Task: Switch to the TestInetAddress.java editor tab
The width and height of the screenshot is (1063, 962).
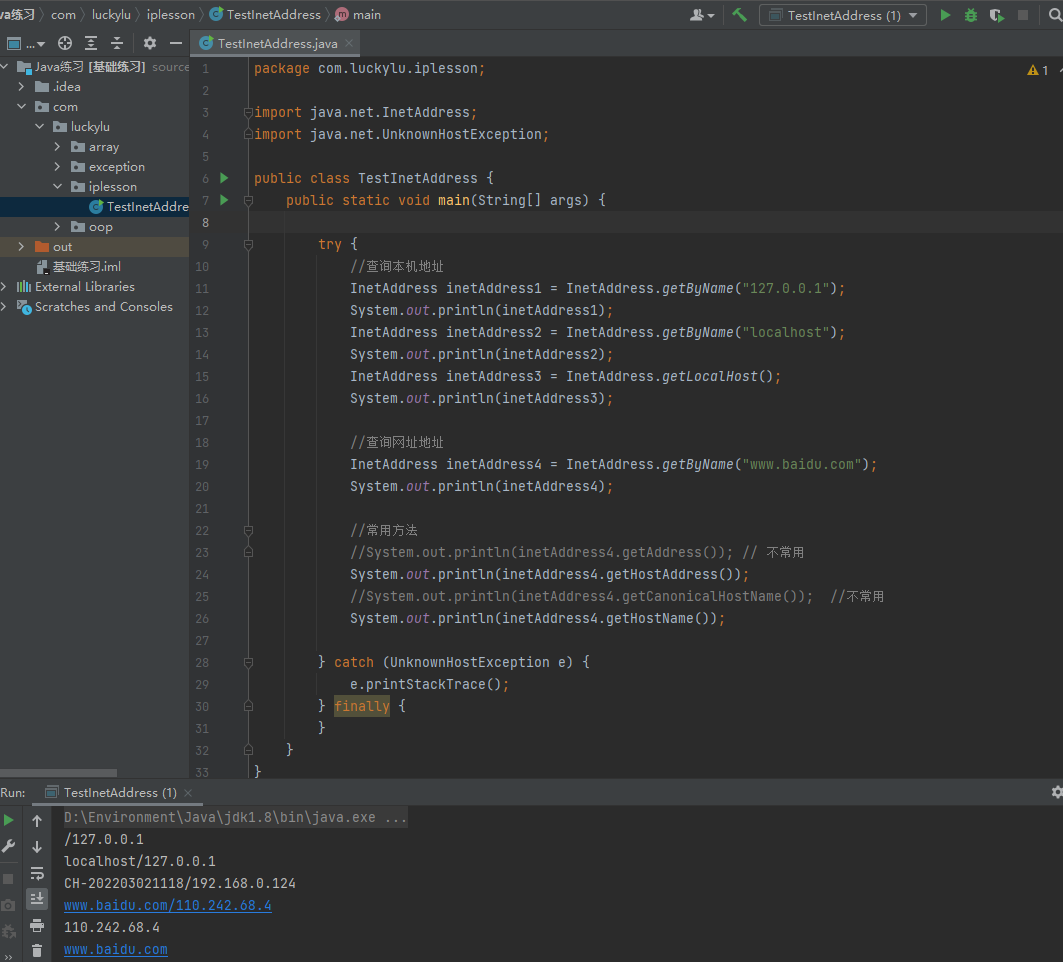Action: pyautogui.click(x=276, y=43)
